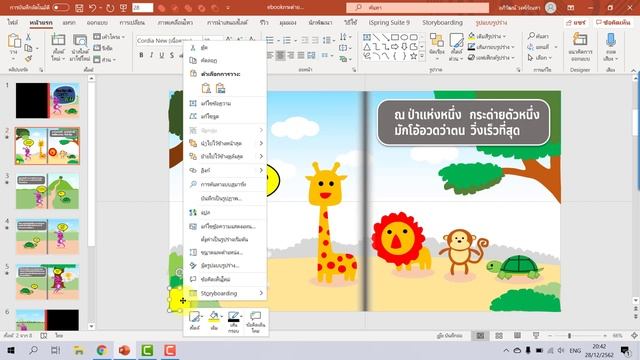Open Quick Styles gallery
Image resolution: width=640 pixels, height=360 pixels.
(x=456, y=47)
